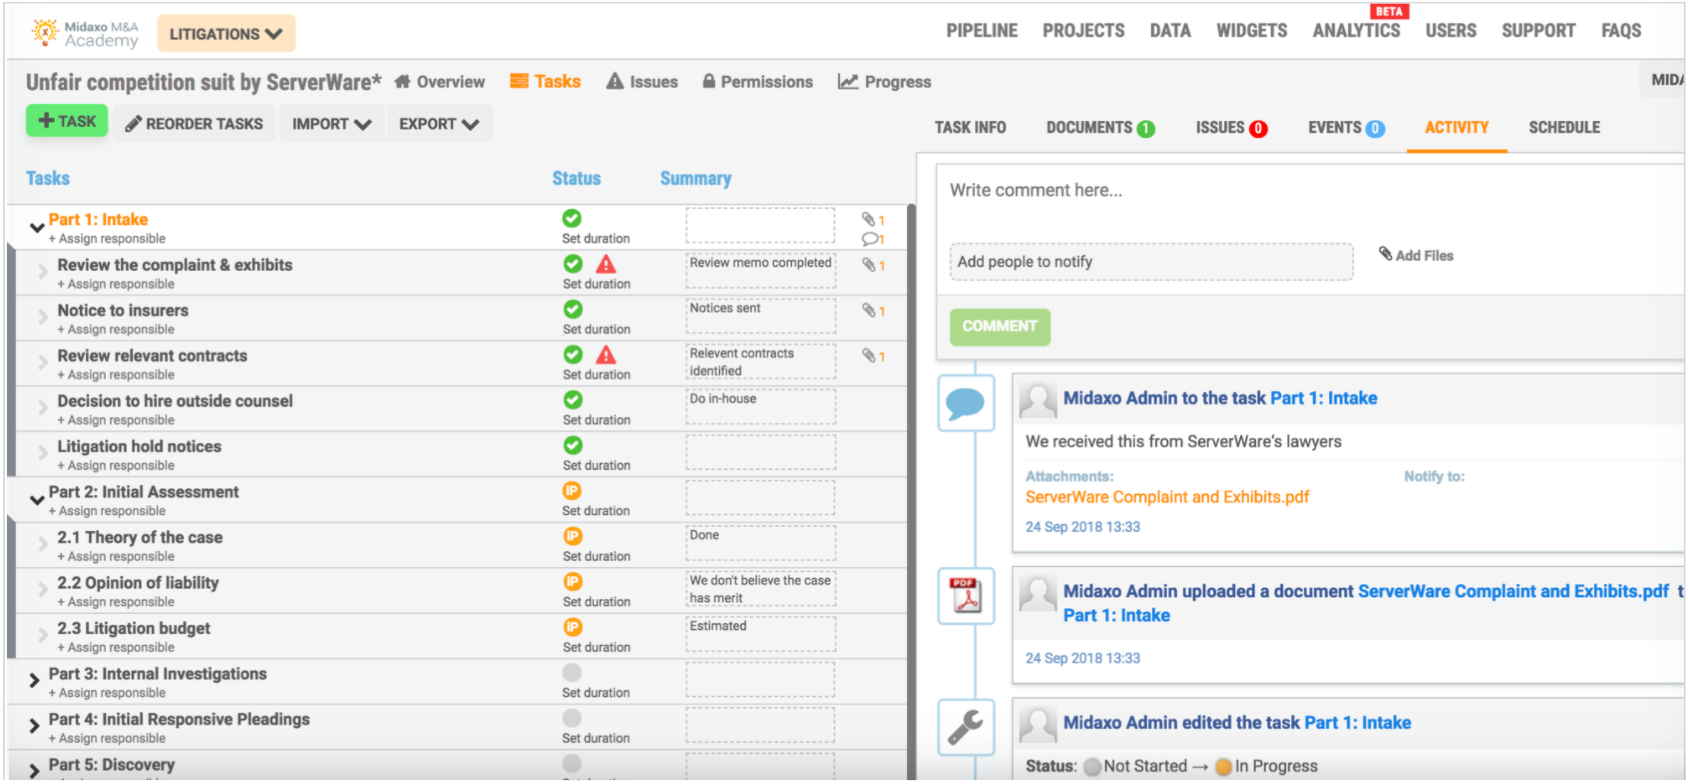Screen dimensions: 1688x784
Task: Switch to the SCHEDULE tab
Action: tap(1564, 128)
